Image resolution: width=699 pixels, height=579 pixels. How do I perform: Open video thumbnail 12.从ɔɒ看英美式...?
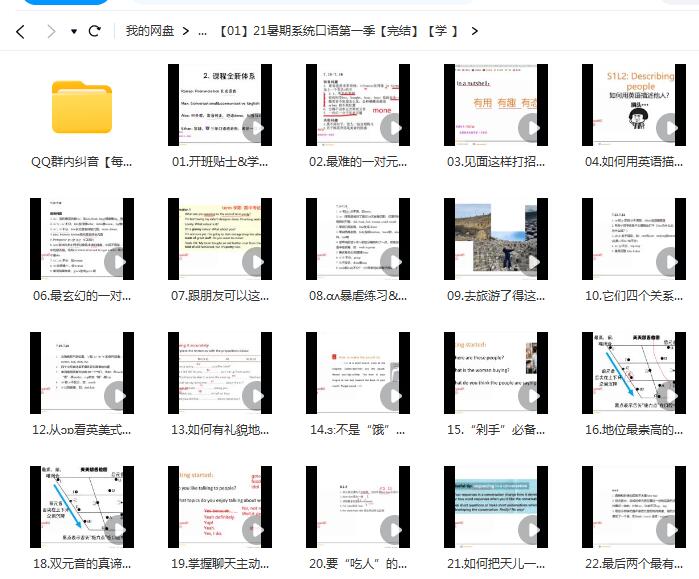82,373
